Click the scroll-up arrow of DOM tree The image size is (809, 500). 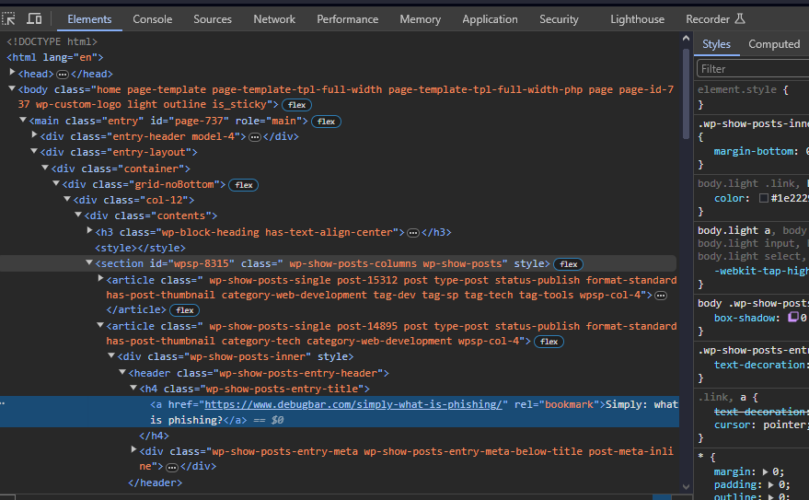(686, 38)
